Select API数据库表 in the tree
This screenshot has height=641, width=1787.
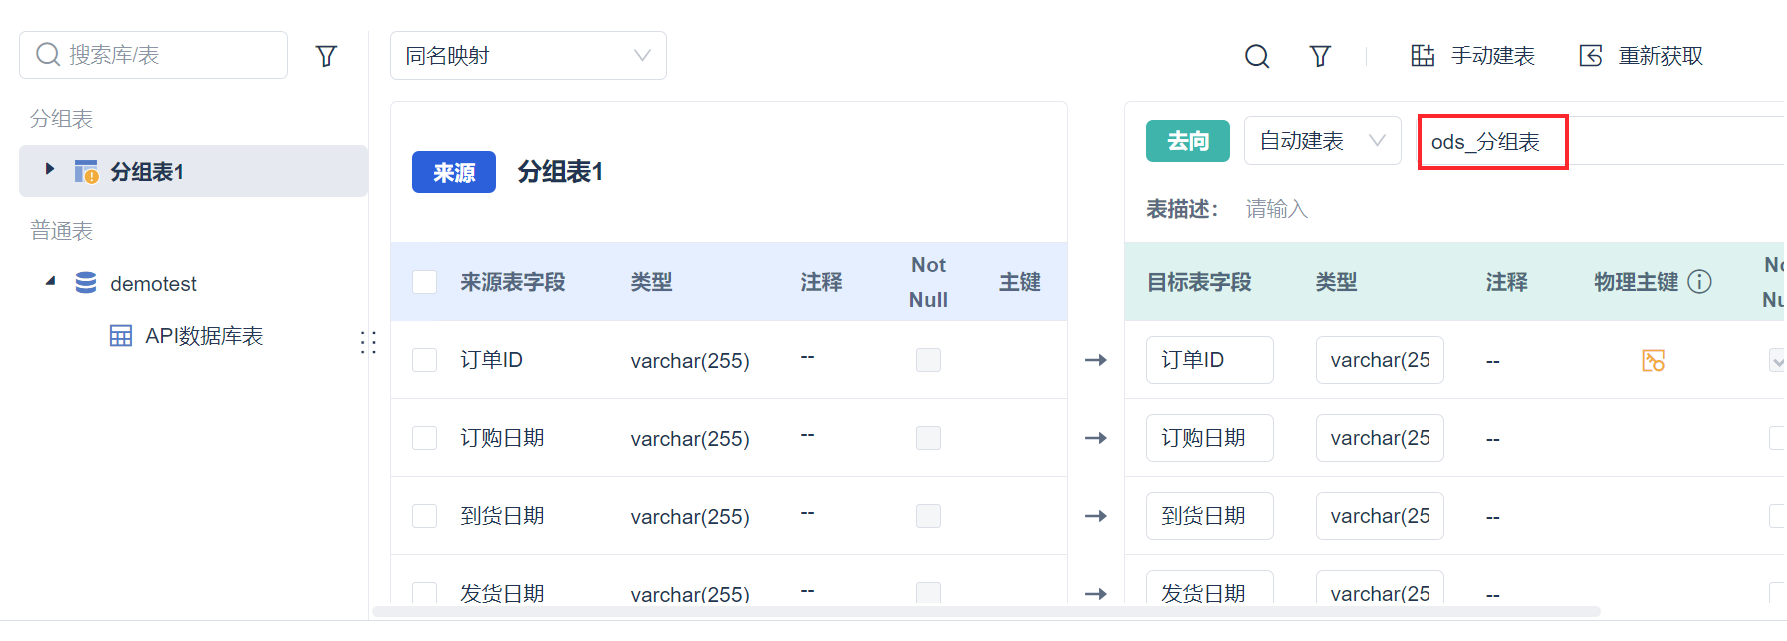click(204, 336)
